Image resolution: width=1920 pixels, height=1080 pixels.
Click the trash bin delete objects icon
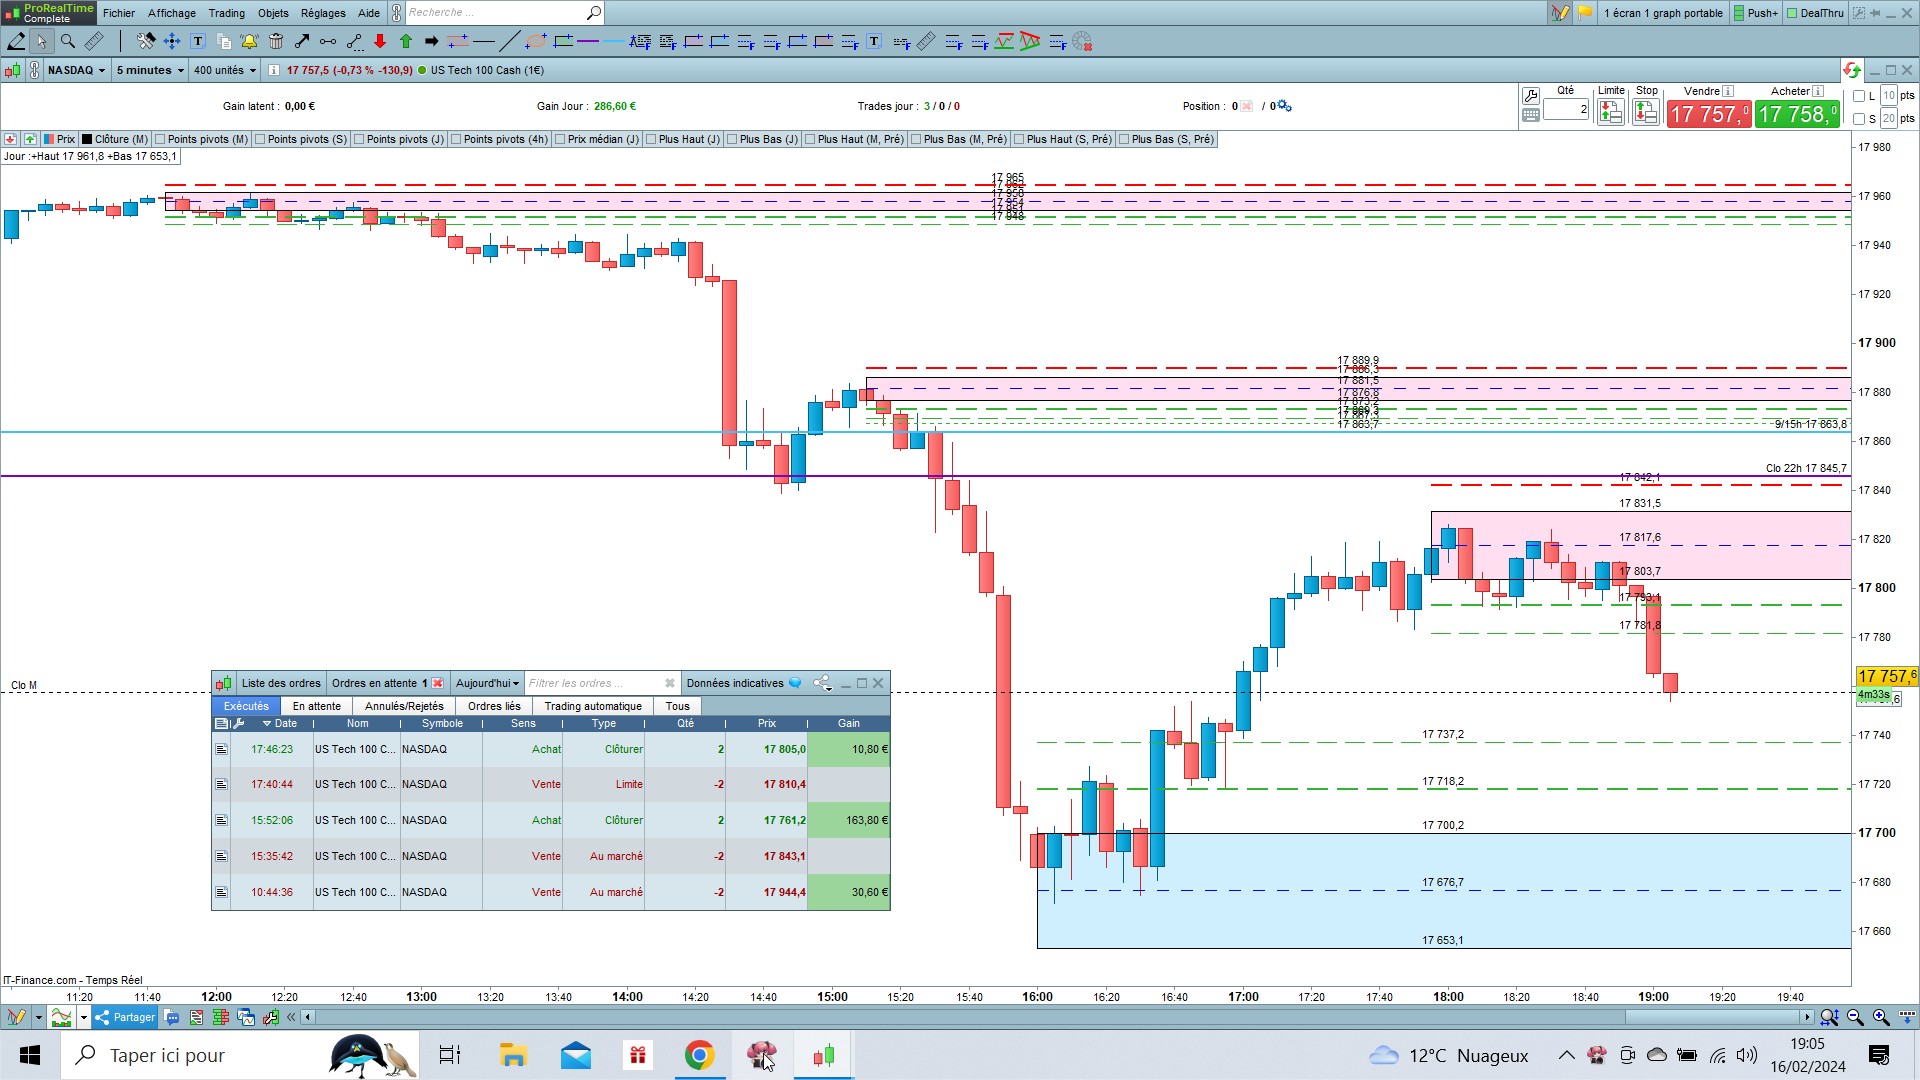pos(276,41)
